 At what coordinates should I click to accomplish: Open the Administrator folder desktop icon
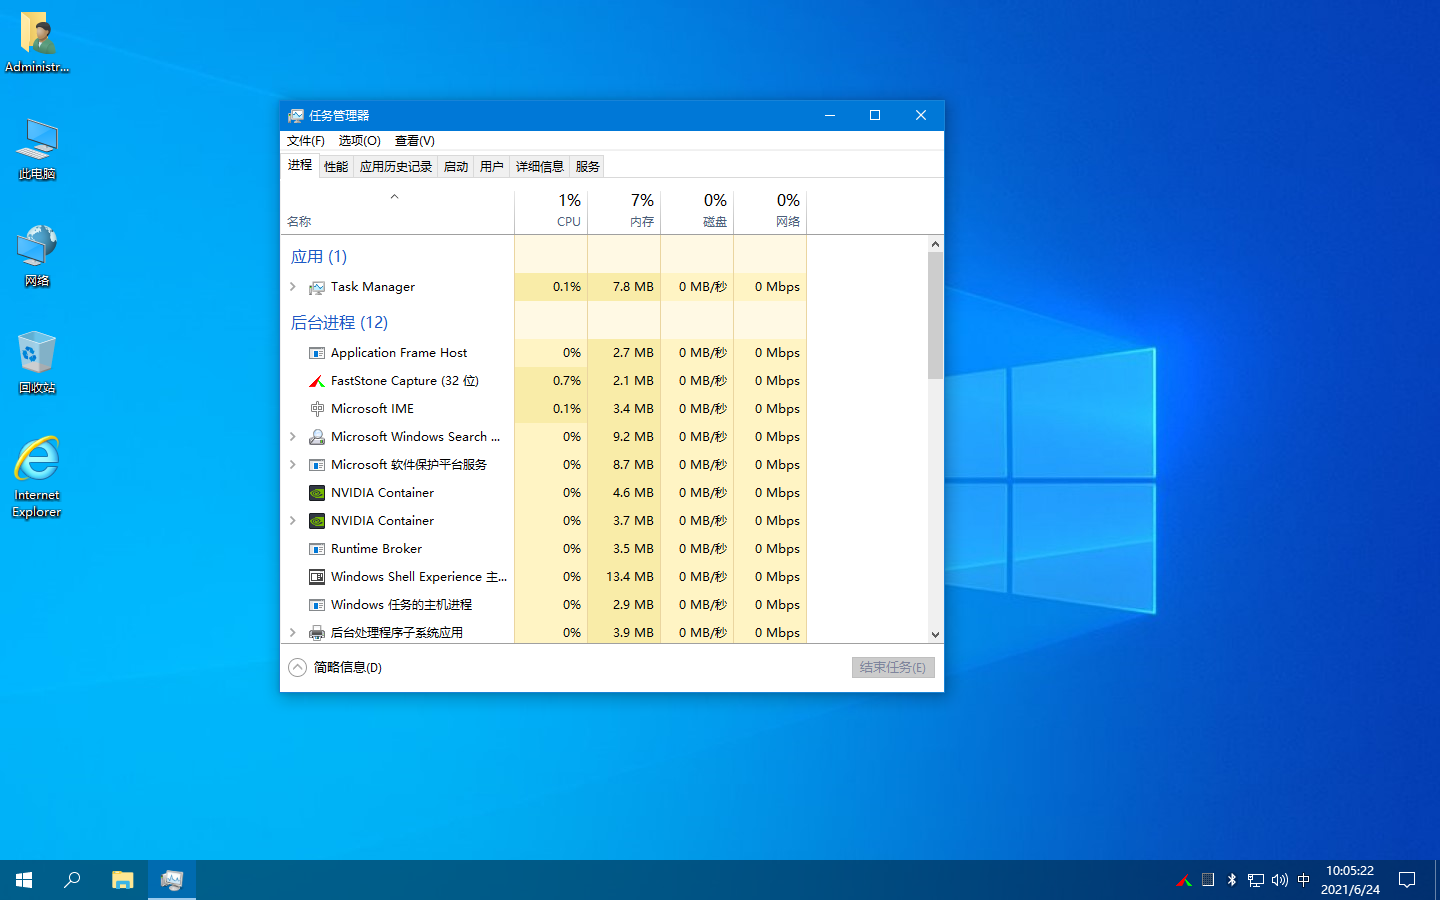pyautogui.click(x=37, y=42)
